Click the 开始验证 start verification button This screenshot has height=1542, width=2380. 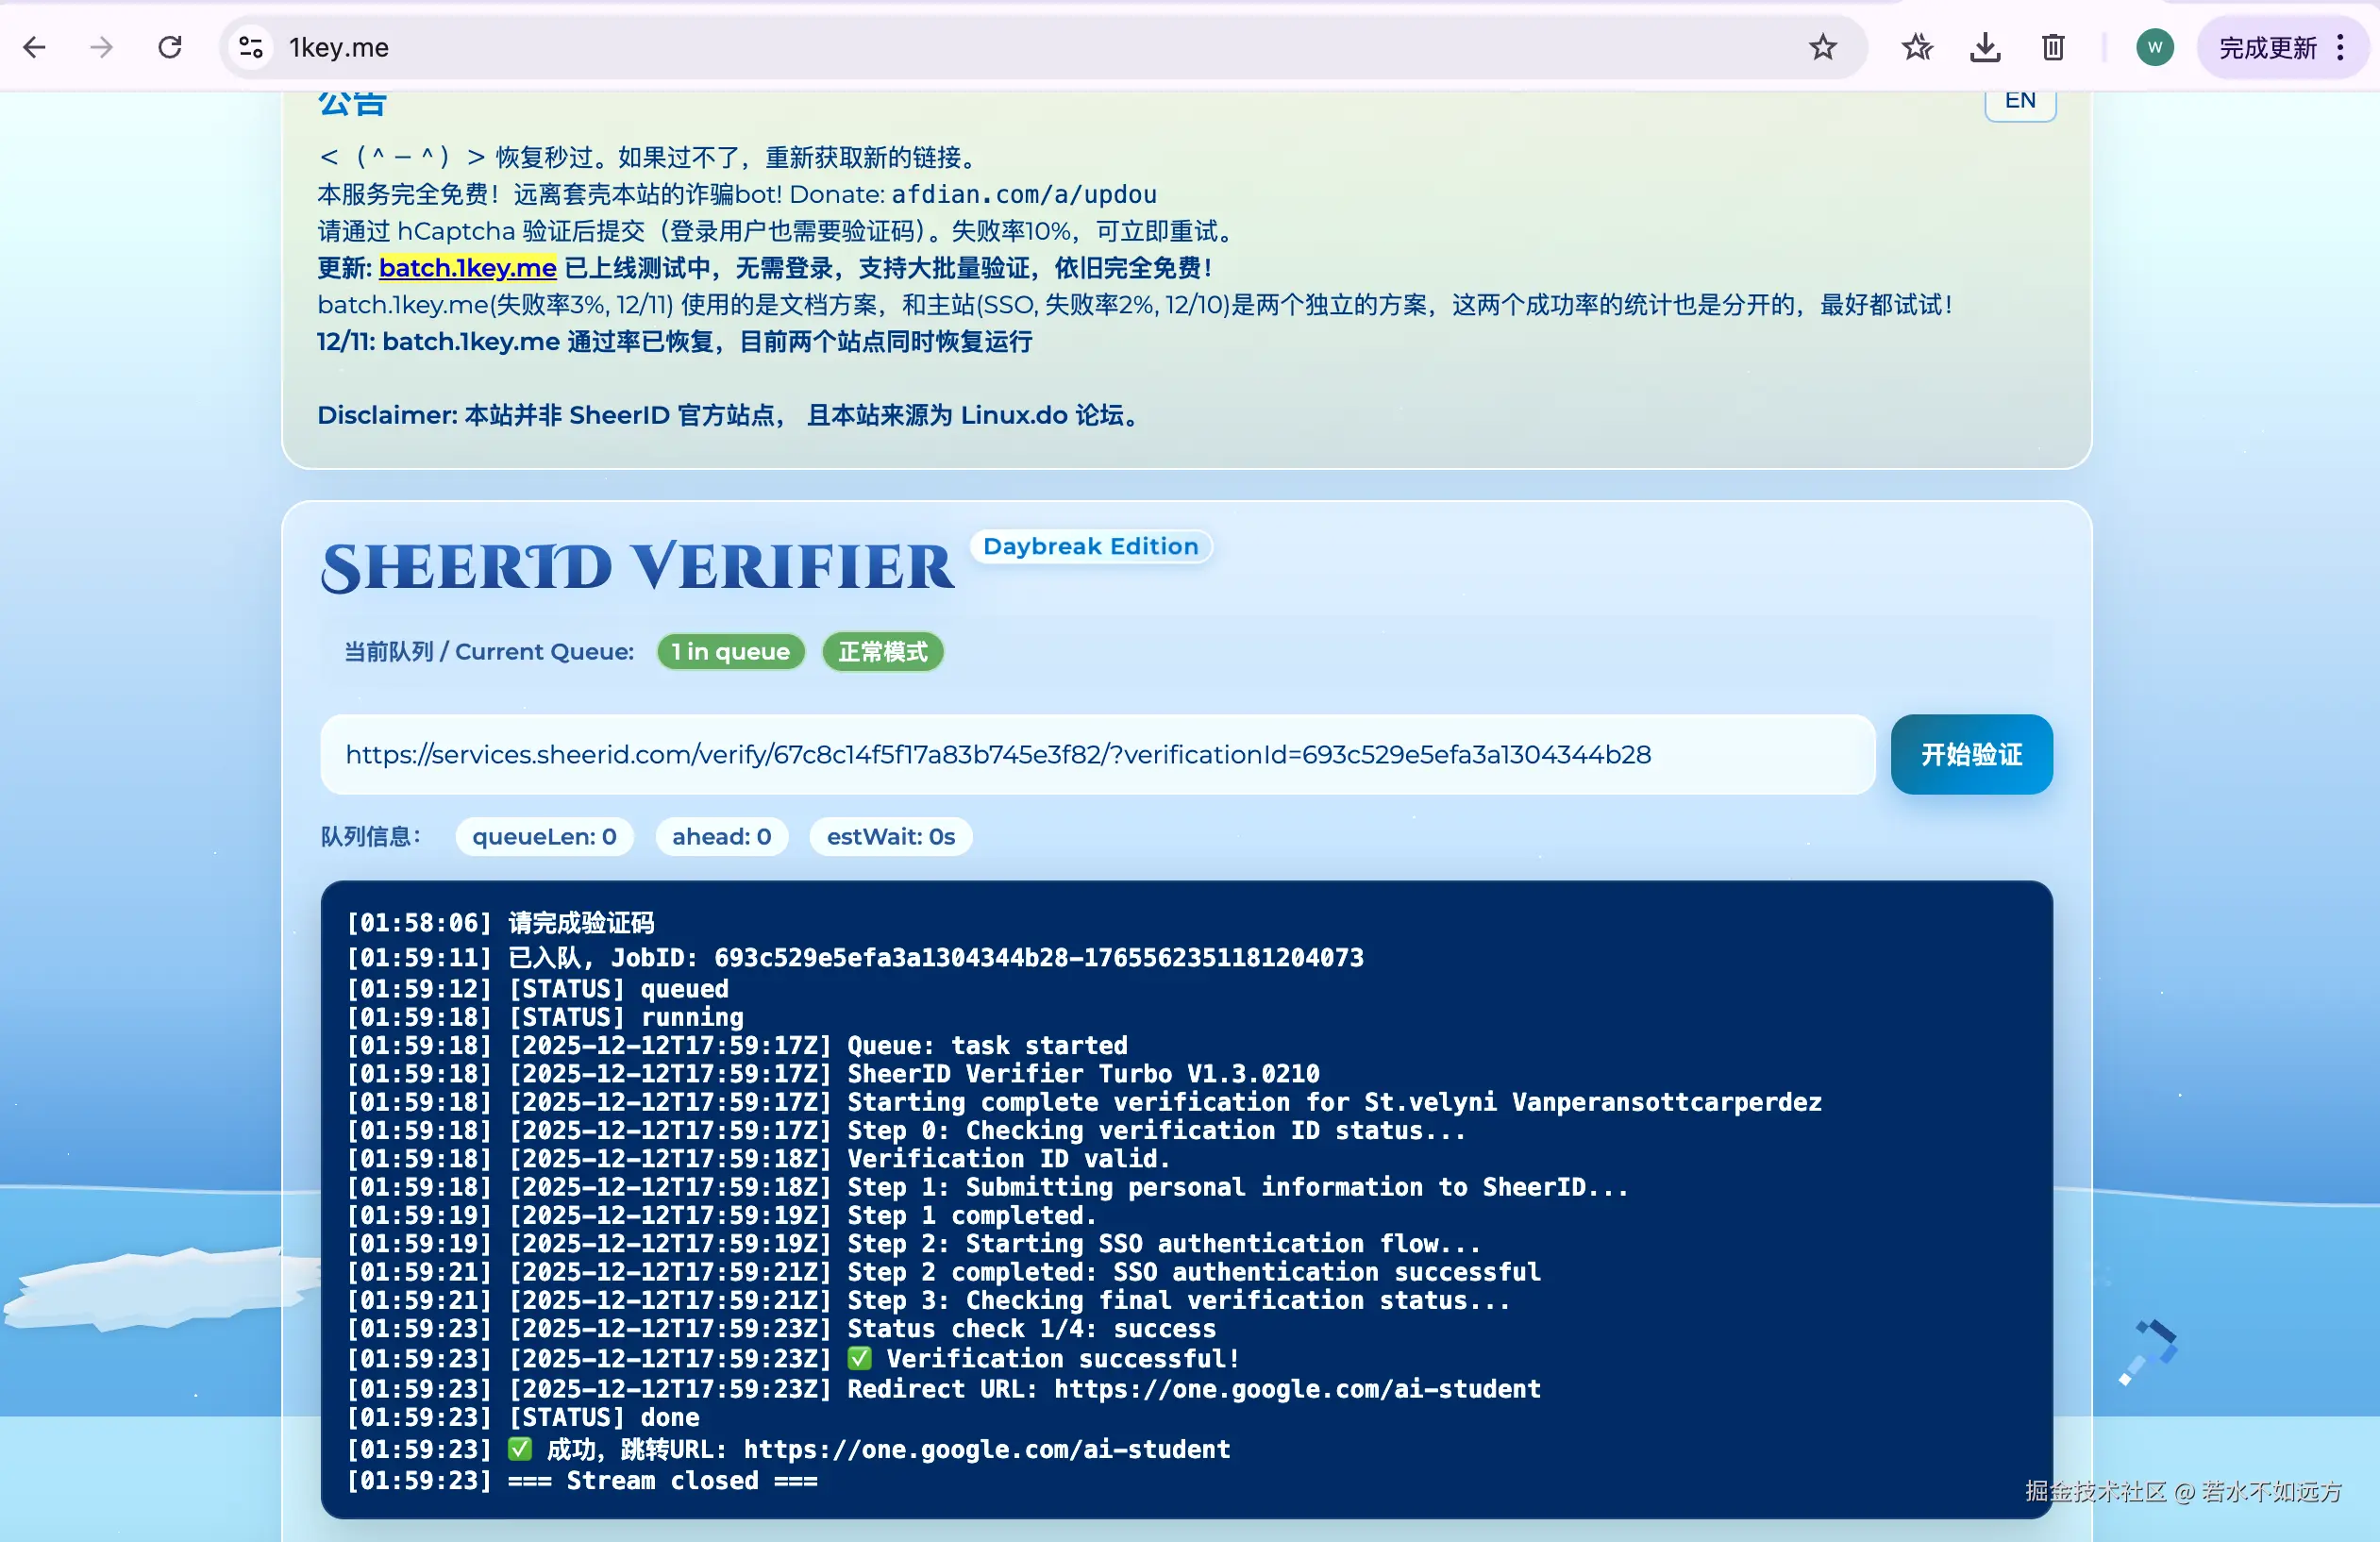1970,754
